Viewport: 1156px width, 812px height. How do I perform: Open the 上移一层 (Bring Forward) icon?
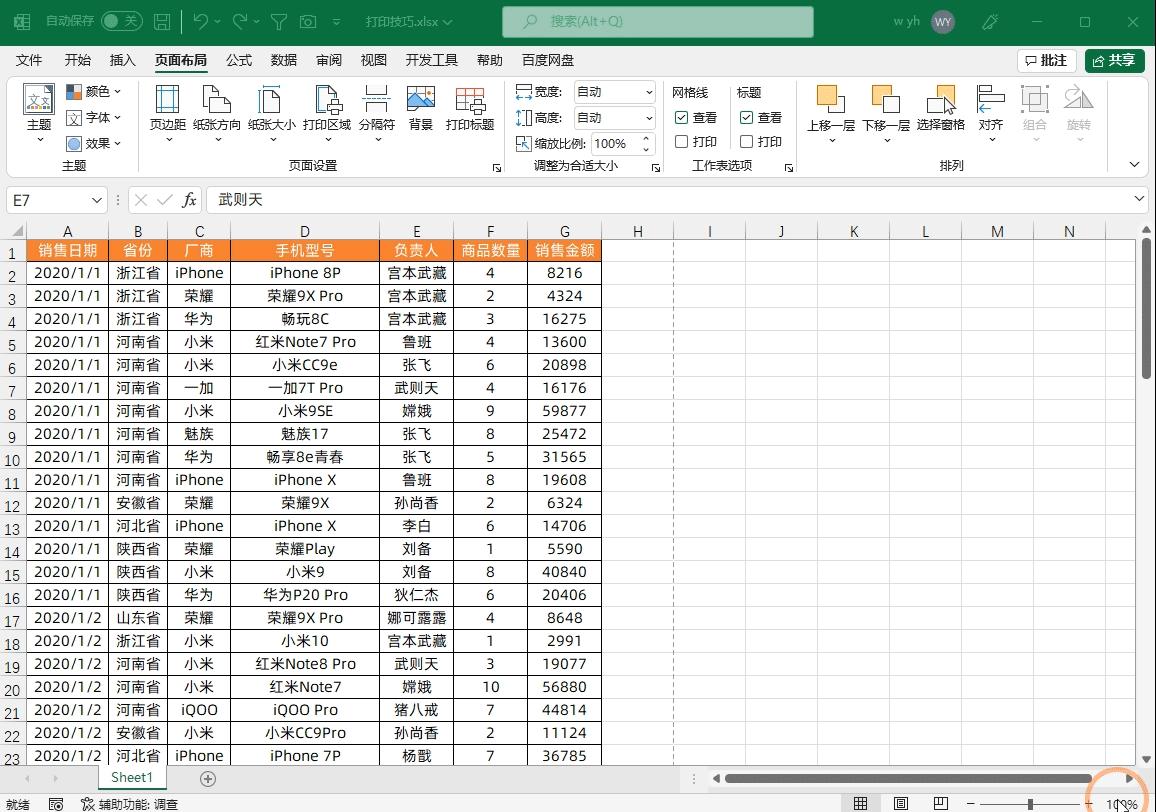point(830,110)
